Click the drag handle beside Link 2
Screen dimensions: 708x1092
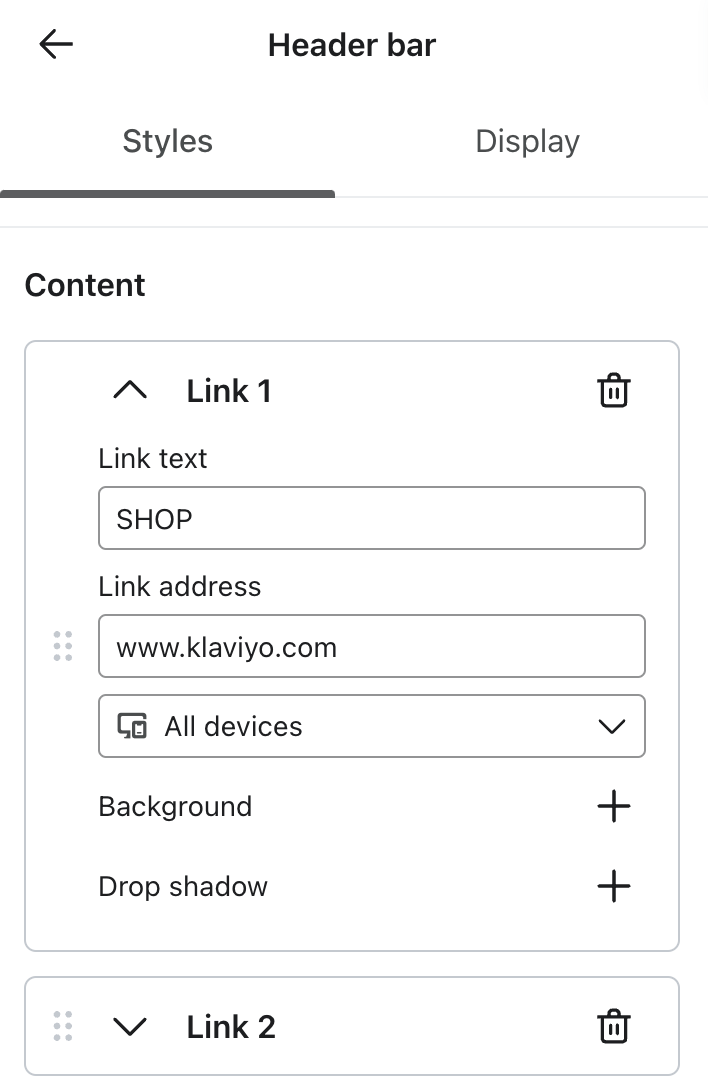[x=63, y=1026]
